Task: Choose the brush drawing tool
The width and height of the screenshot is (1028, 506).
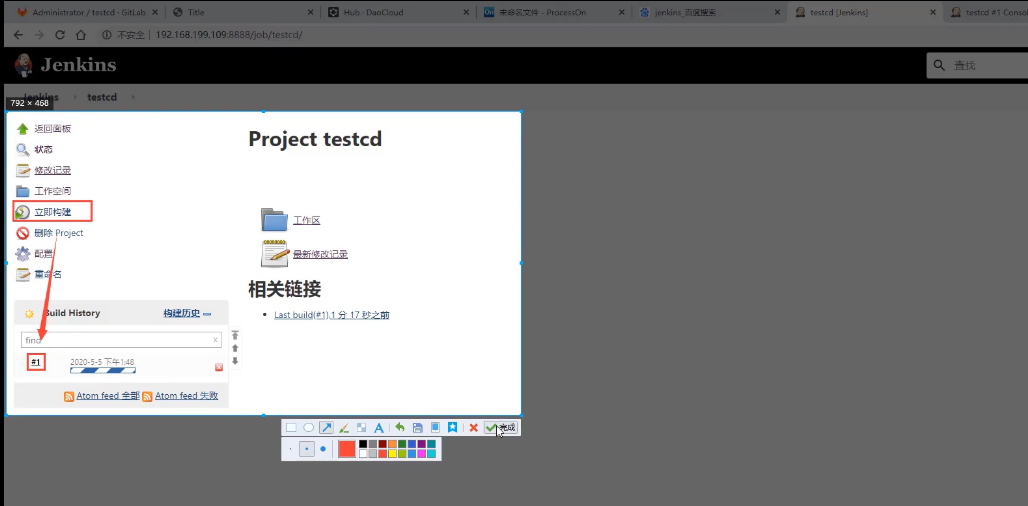Action: click(x=343, y=427)
